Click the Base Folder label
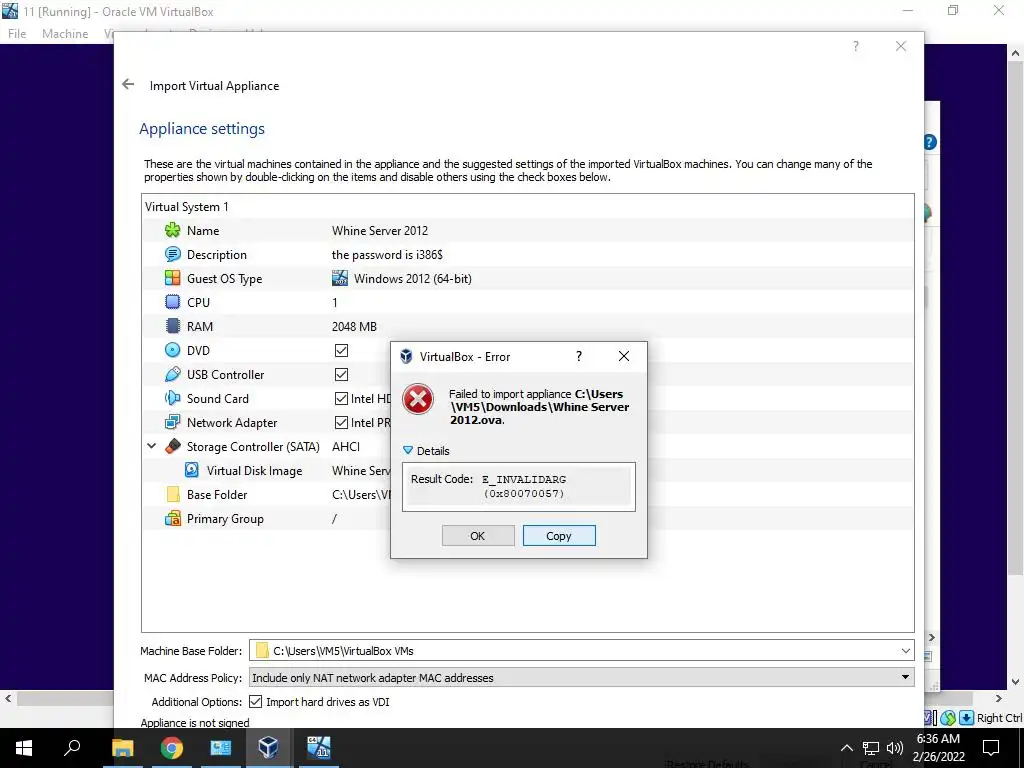Viewport: 1024px width, 768px height. point(217,494)
